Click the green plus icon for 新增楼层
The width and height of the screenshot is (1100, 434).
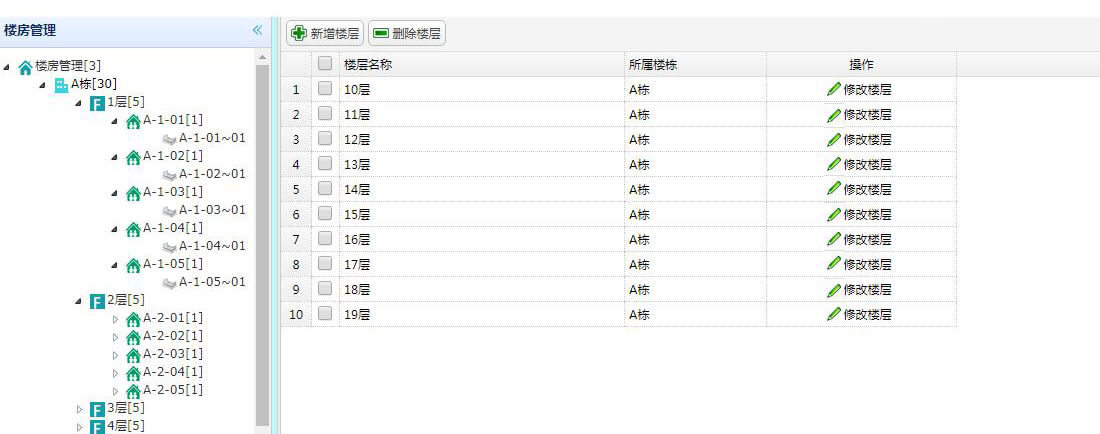pyautogui.click(x=299, y=33)
